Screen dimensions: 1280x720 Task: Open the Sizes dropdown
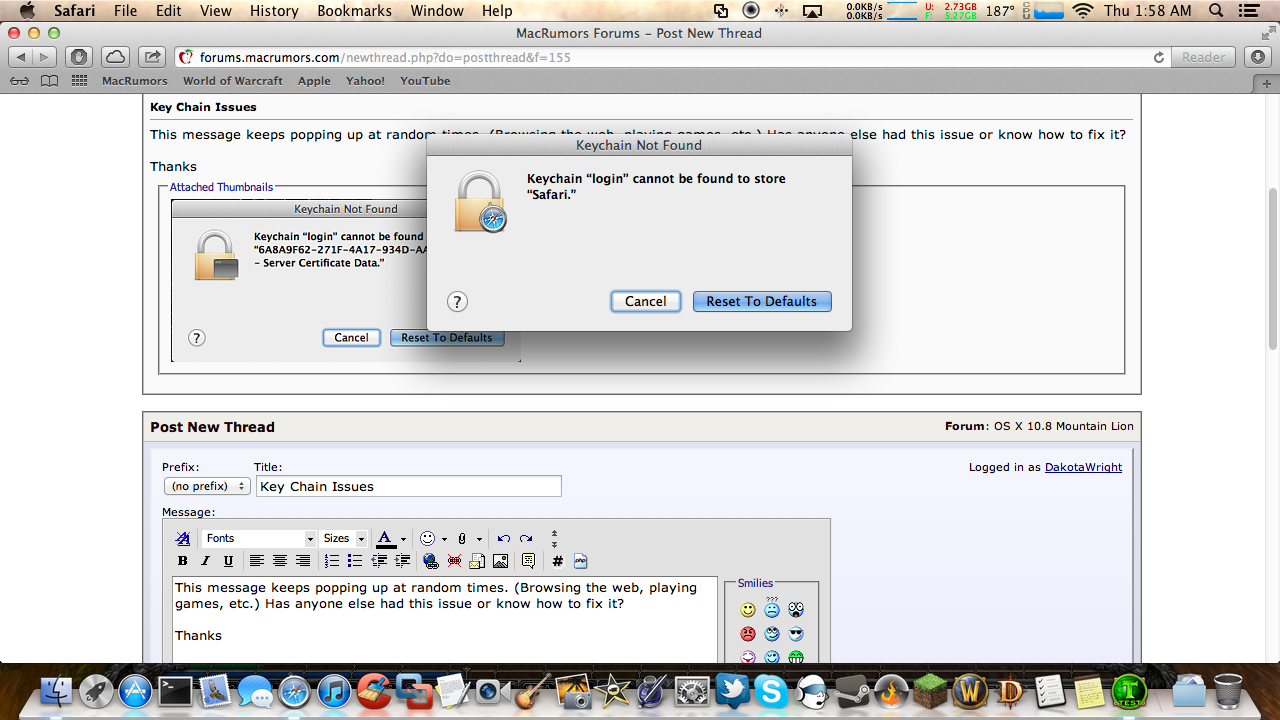[x=344, y=538]
